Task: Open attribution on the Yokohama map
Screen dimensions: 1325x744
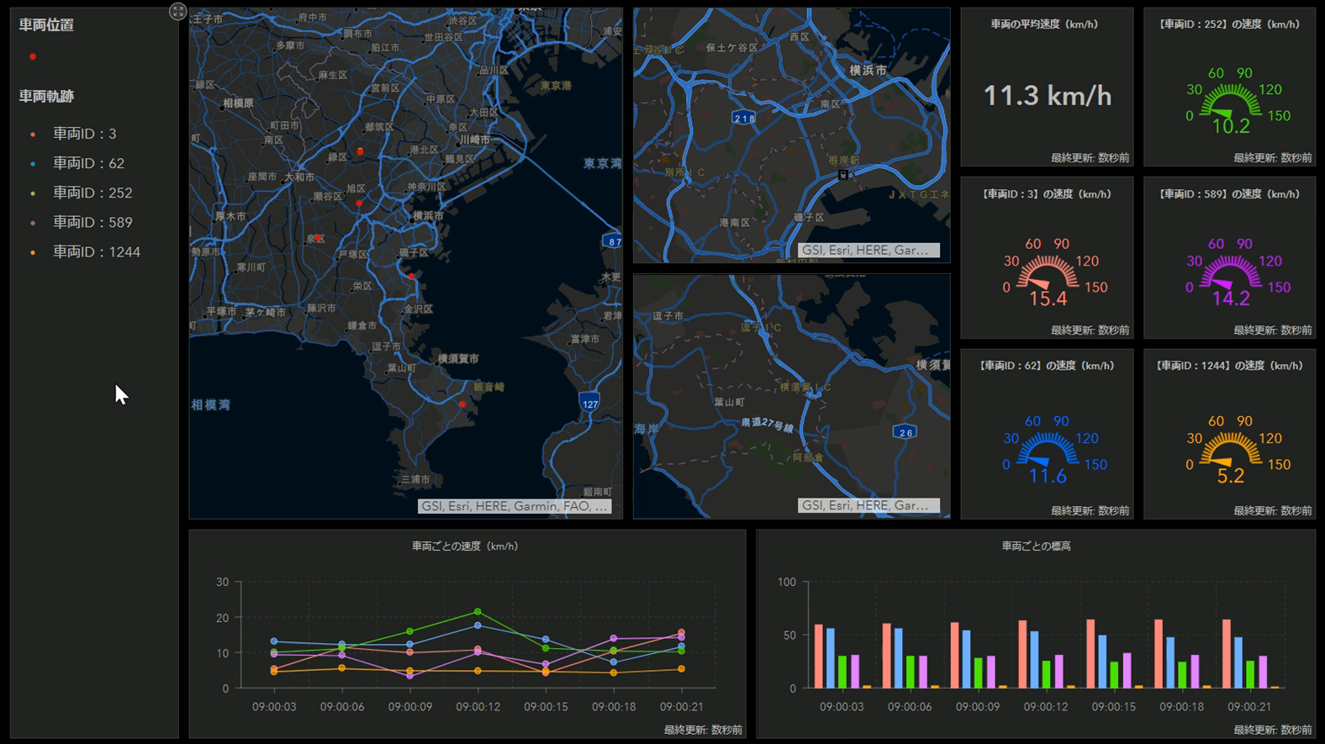Action: click(x=868, y=250)
